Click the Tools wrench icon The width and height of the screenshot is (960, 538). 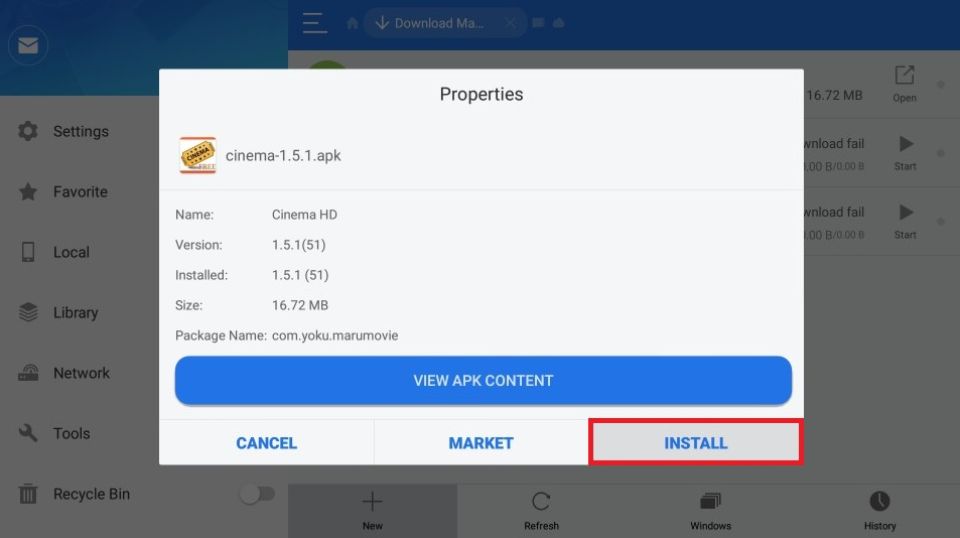[28, 433]
